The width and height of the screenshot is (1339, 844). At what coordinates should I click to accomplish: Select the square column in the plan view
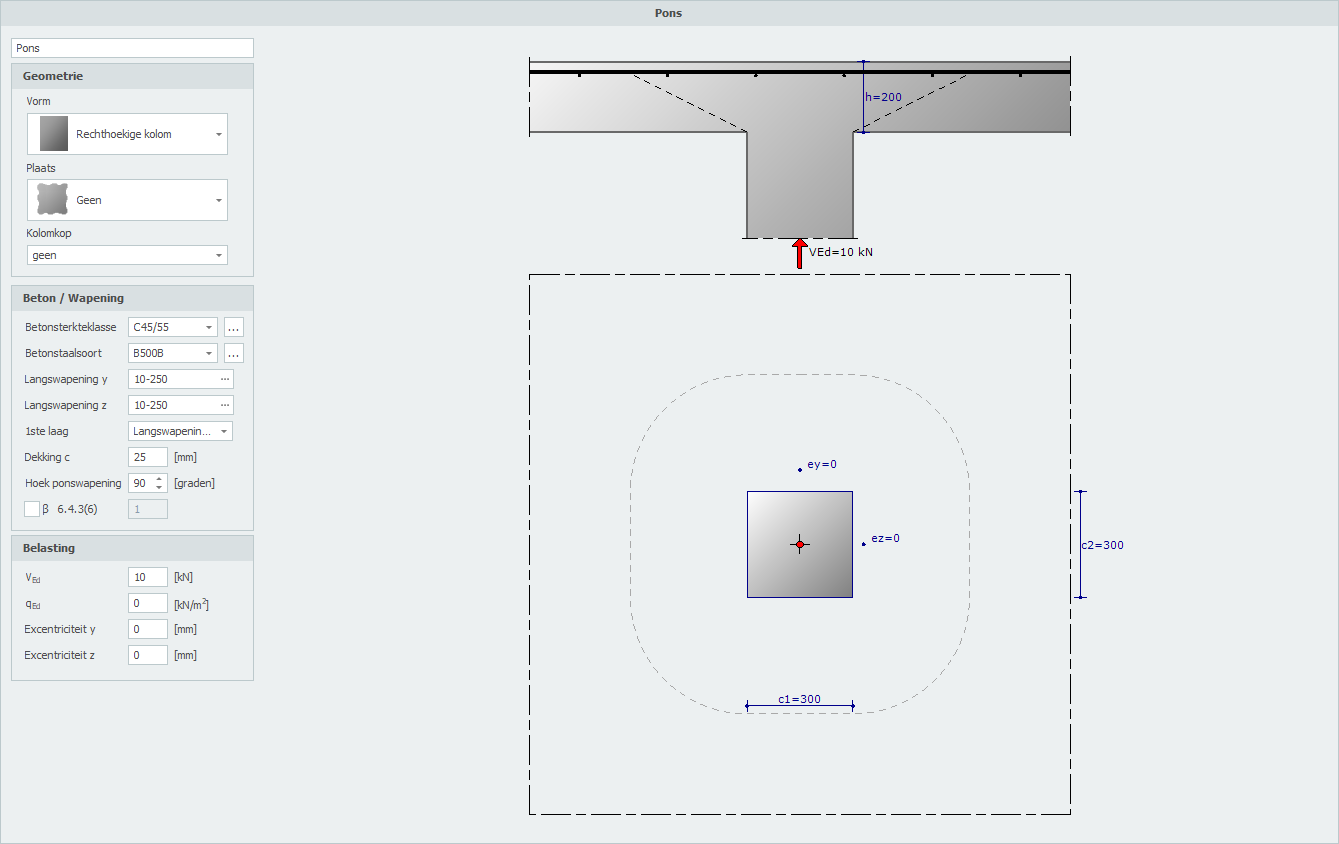[x=799, y=544]
